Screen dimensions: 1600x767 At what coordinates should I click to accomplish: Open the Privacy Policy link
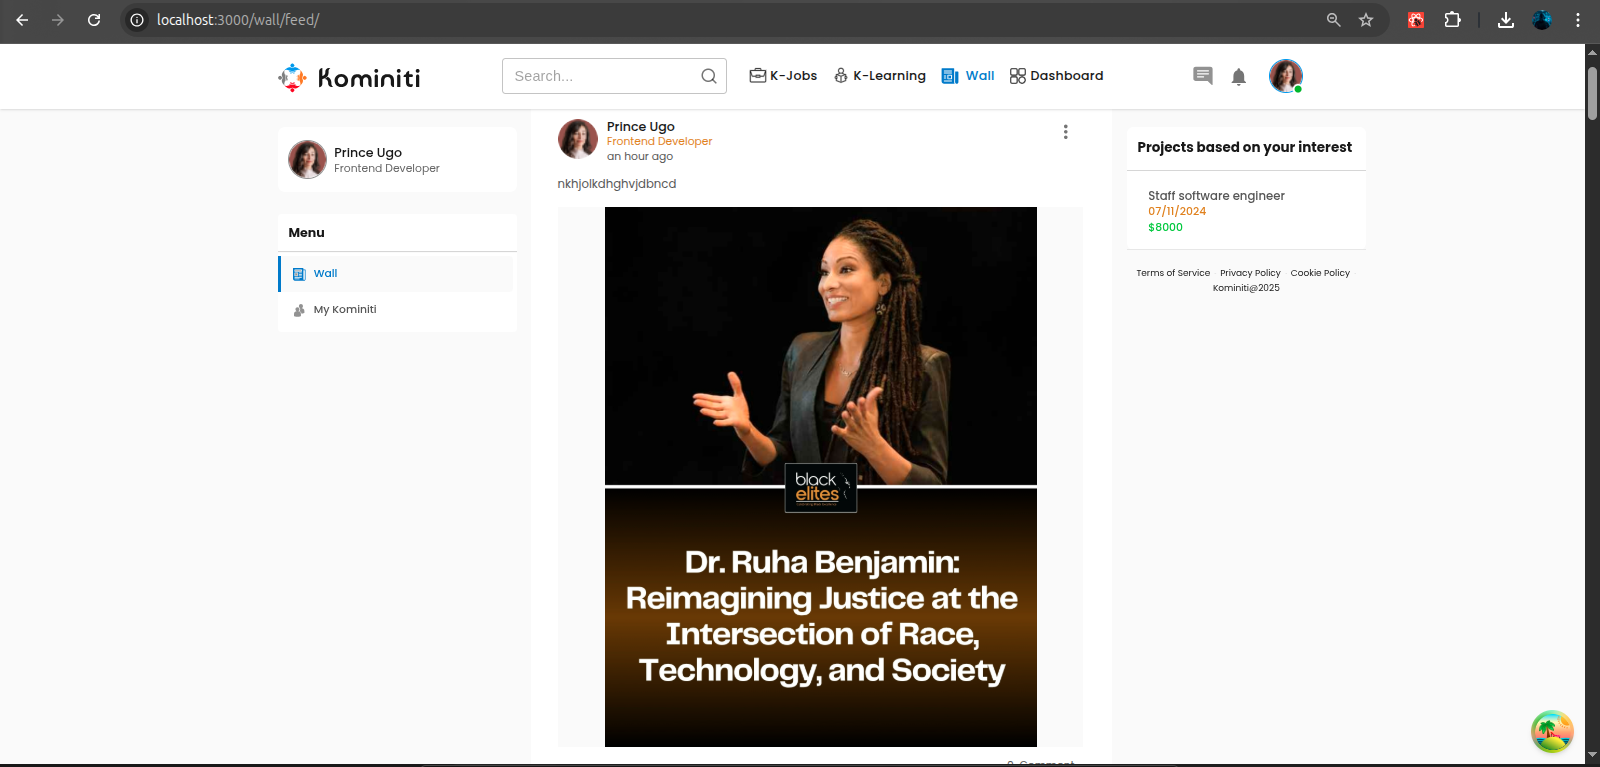(x=1250, y=273)
